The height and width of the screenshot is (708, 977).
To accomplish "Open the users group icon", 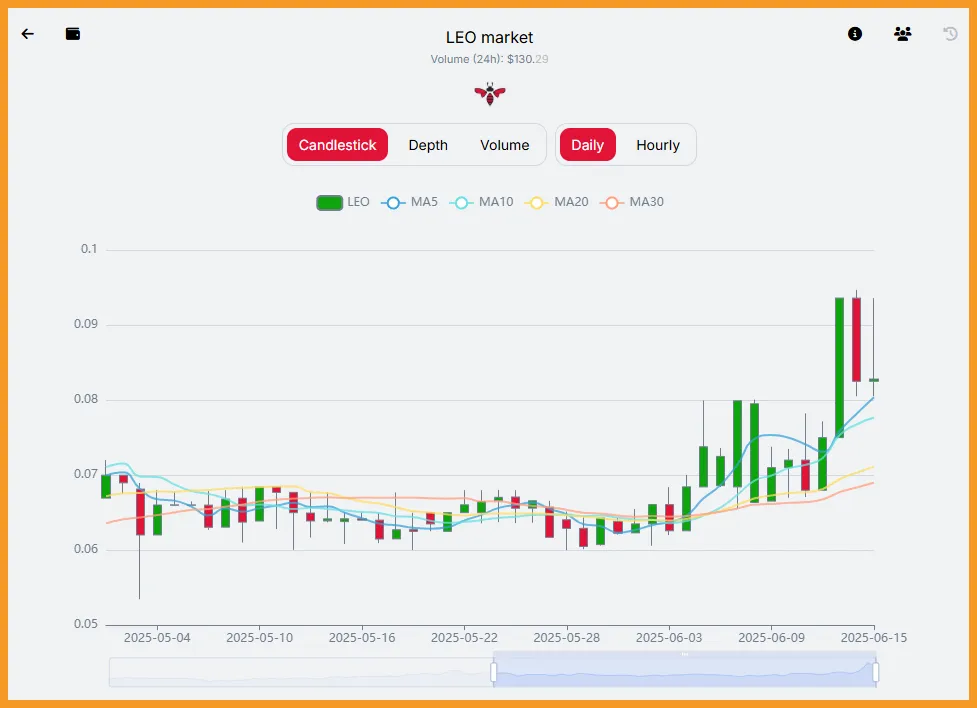I will click(x=902, y=34).
